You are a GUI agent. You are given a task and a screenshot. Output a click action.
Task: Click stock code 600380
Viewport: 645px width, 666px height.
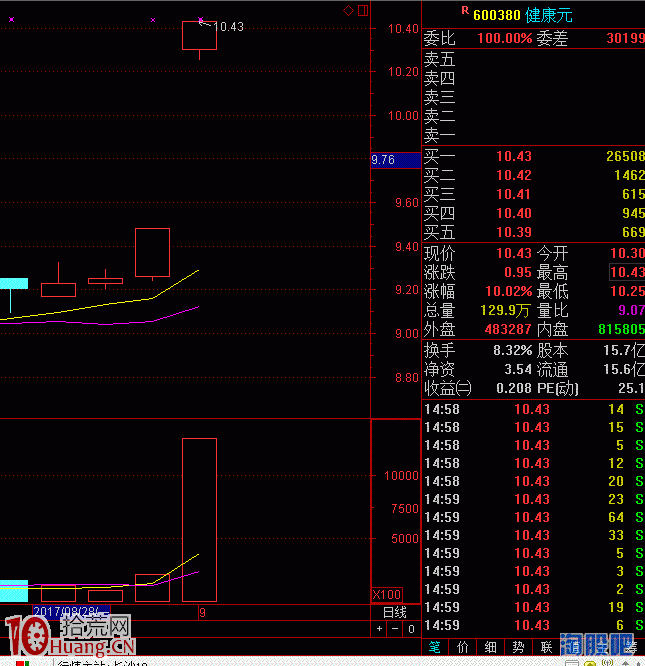point(497,15)
